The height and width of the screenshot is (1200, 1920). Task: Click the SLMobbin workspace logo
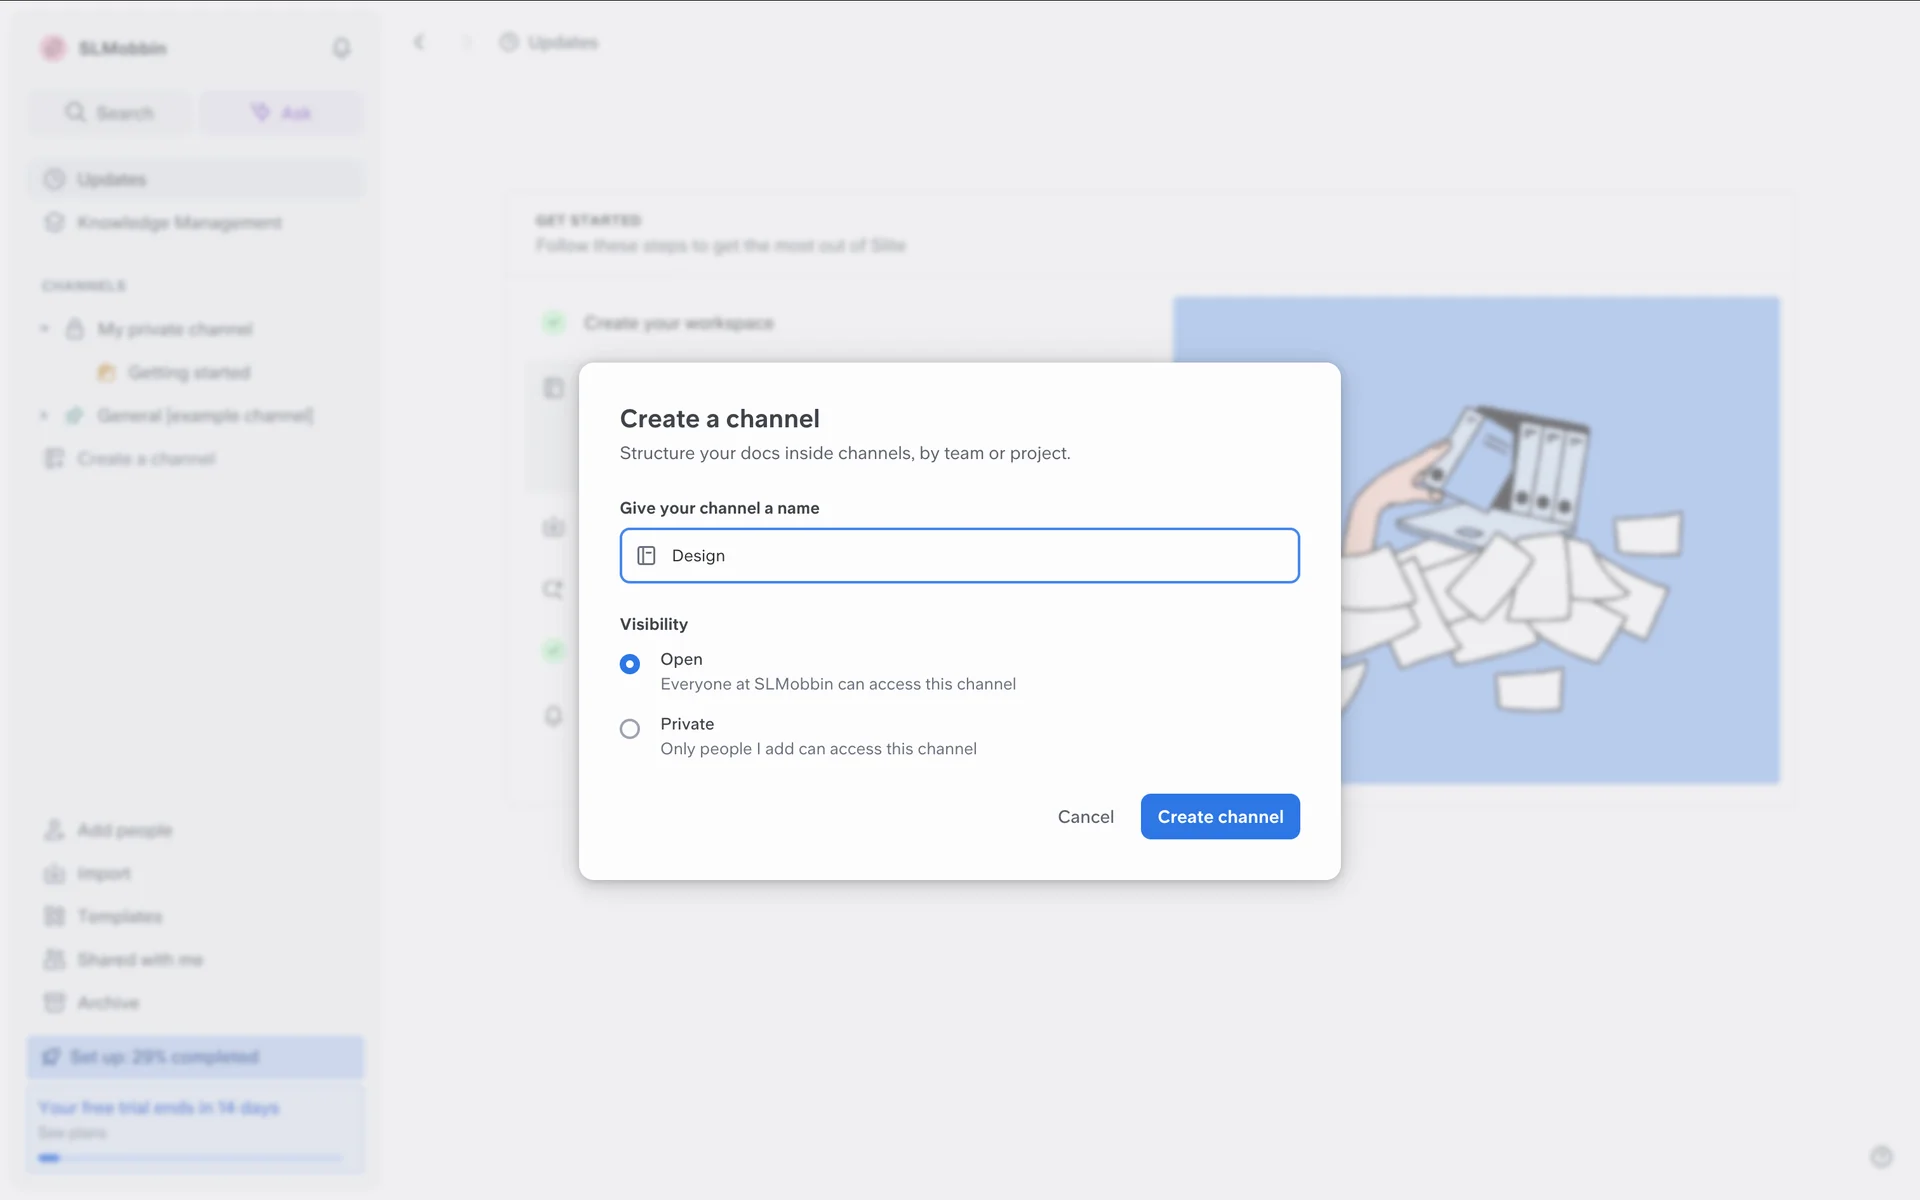click(x=53, y=48)
